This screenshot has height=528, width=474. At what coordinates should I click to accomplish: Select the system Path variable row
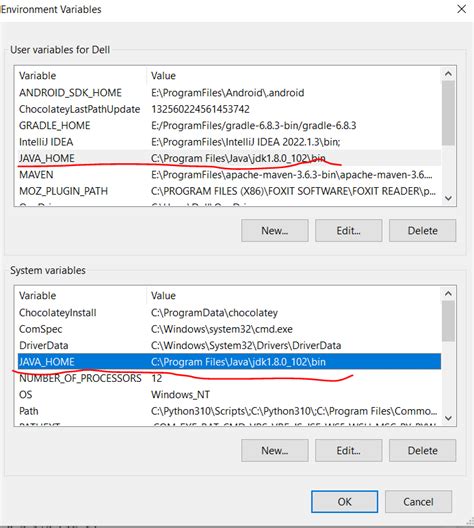(229, 411)
